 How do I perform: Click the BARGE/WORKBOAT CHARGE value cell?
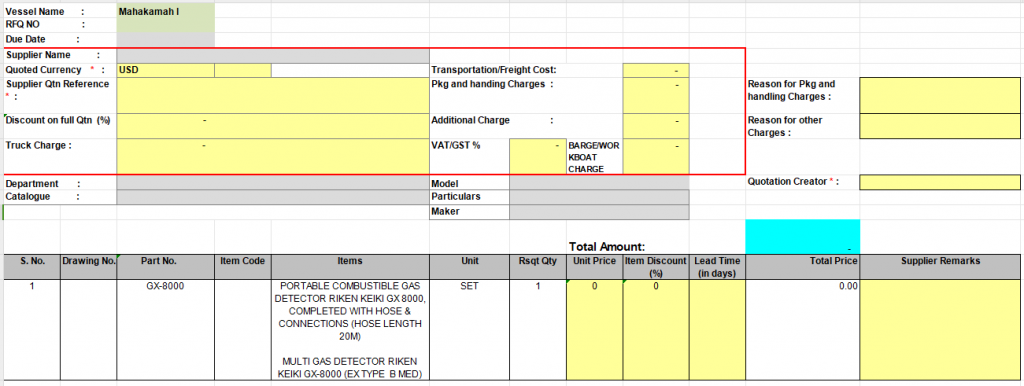[x=656, y=156]
